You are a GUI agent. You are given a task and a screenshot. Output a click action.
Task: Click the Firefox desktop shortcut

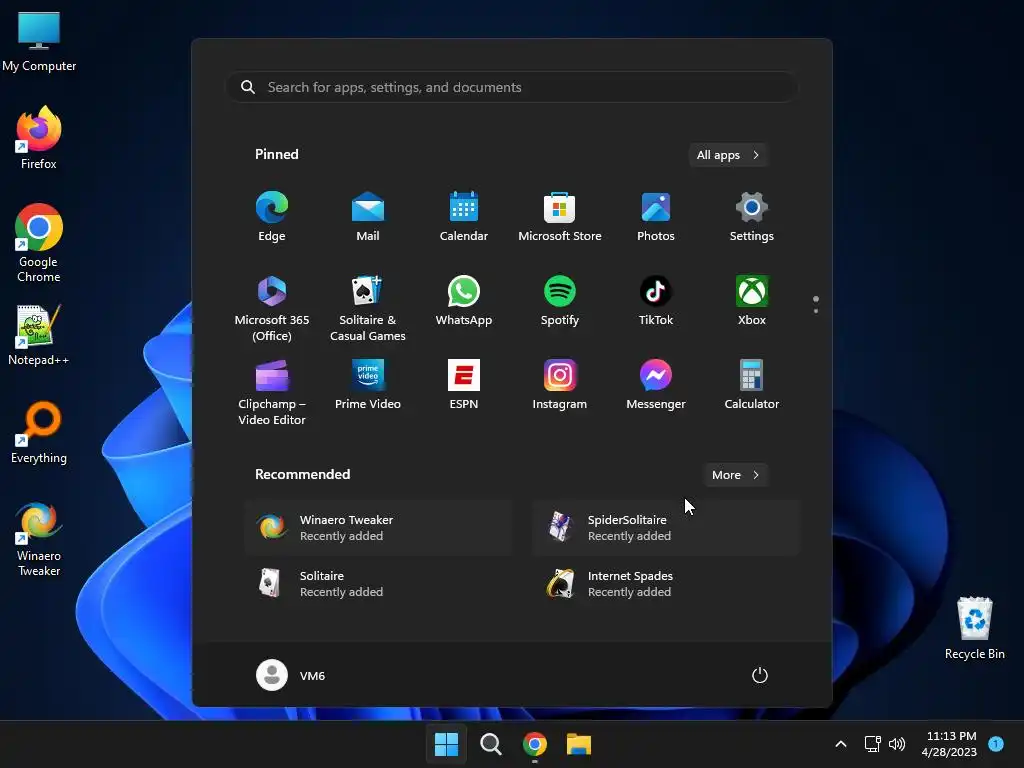click(x=39, y=137)
